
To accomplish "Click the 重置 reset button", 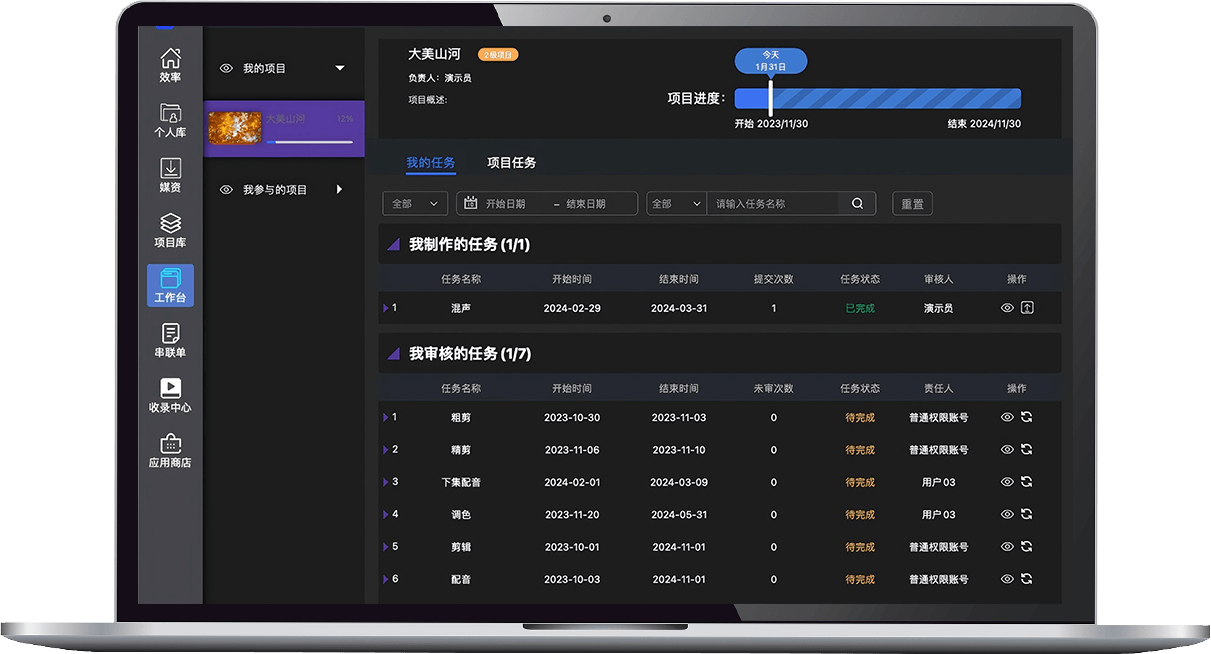I will [912, 203].
